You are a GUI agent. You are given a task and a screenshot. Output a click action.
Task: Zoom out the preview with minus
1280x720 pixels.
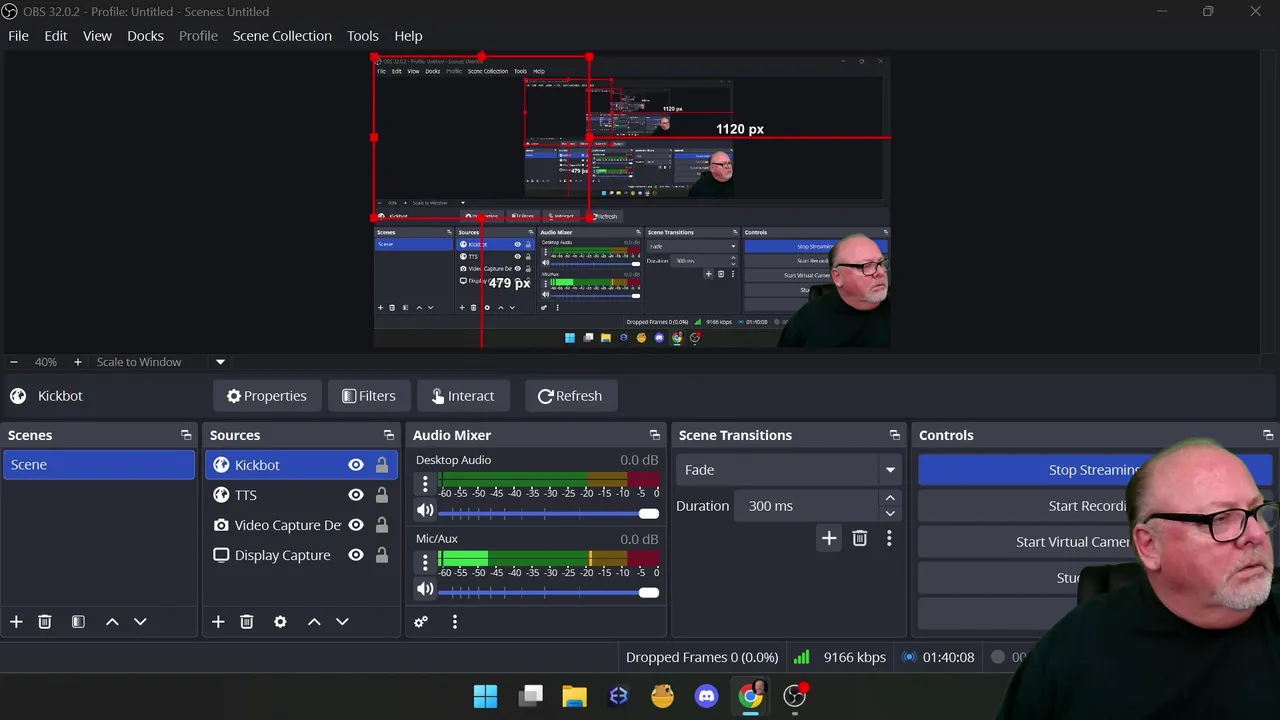click(13, 362)
